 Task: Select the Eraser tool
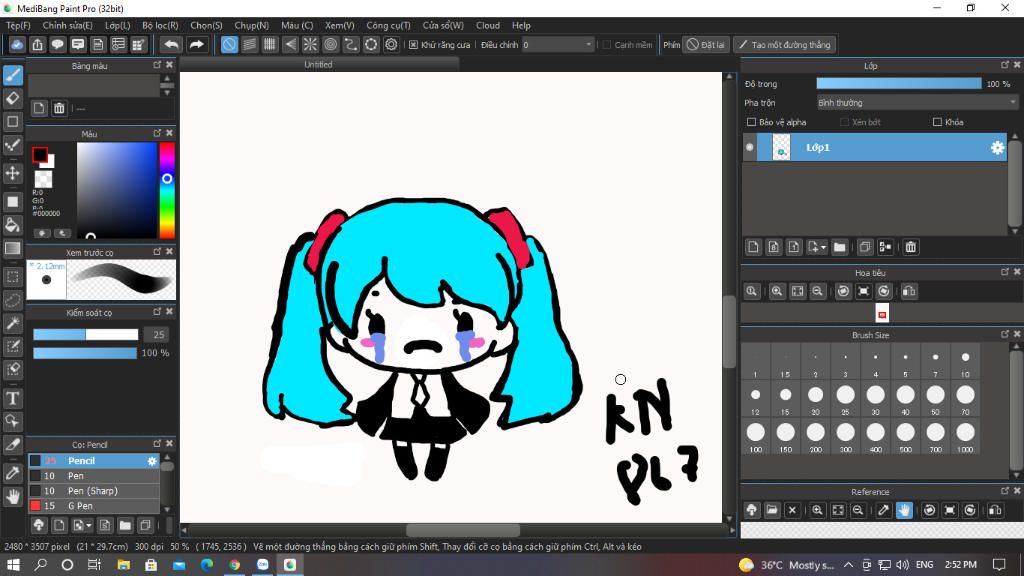(12, 99)
